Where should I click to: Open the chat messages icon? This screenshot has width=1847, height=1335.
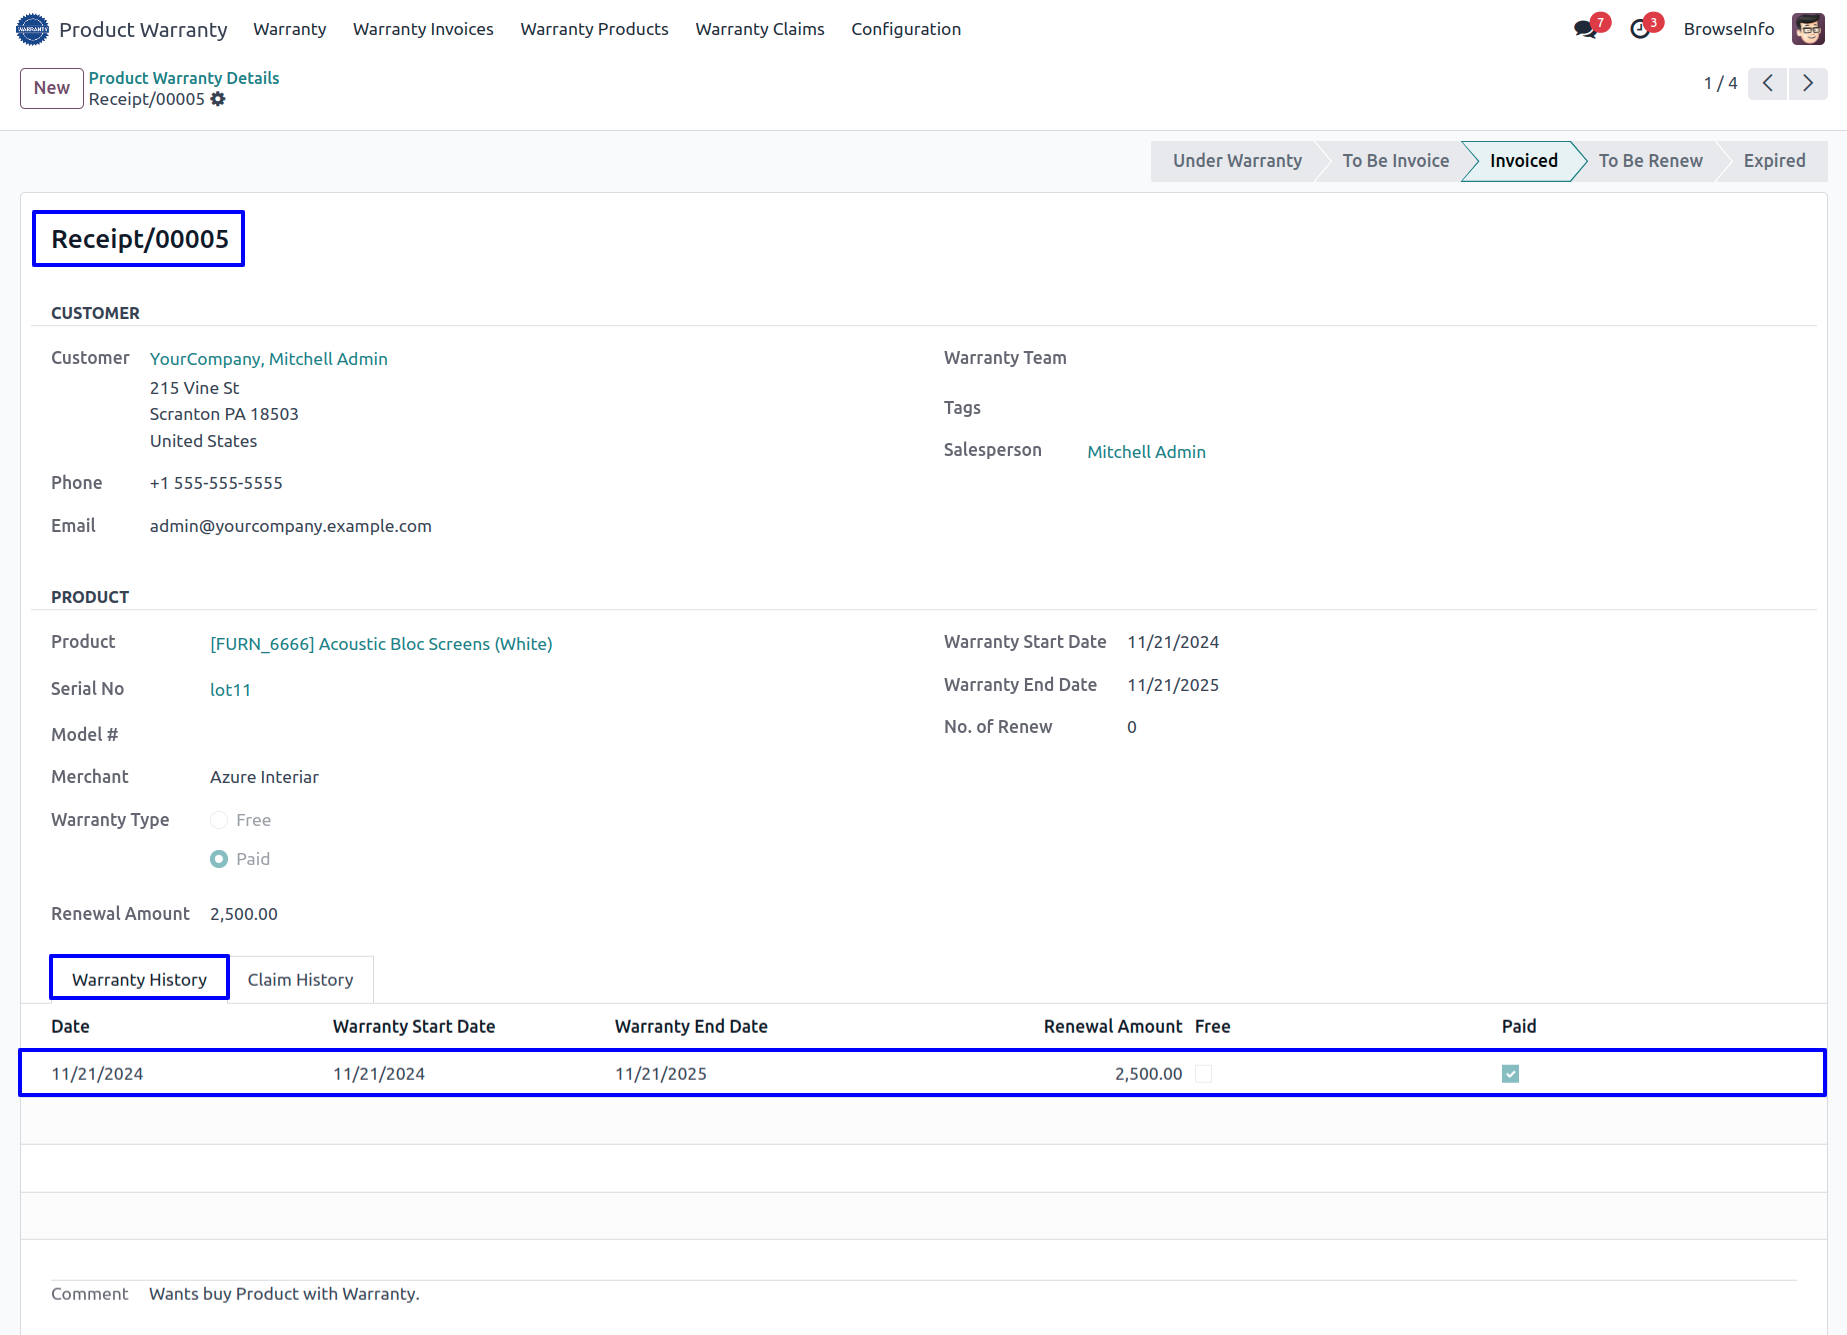click(x=1585, y=29)
